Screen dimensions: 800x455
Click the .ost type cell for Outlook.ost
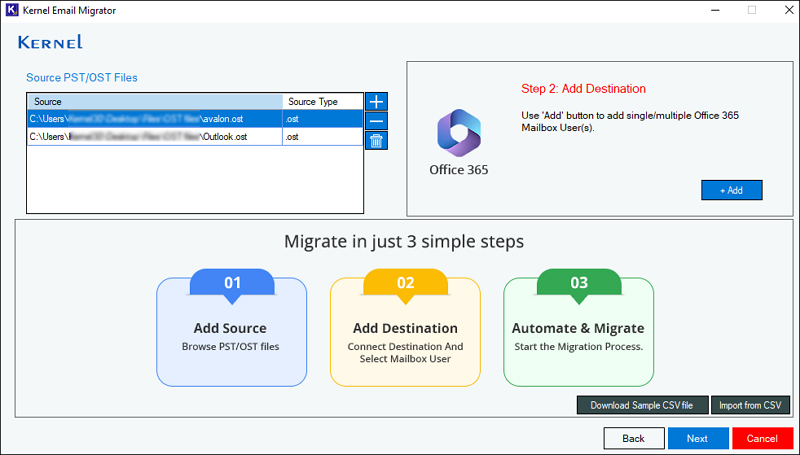click(323, 137)
